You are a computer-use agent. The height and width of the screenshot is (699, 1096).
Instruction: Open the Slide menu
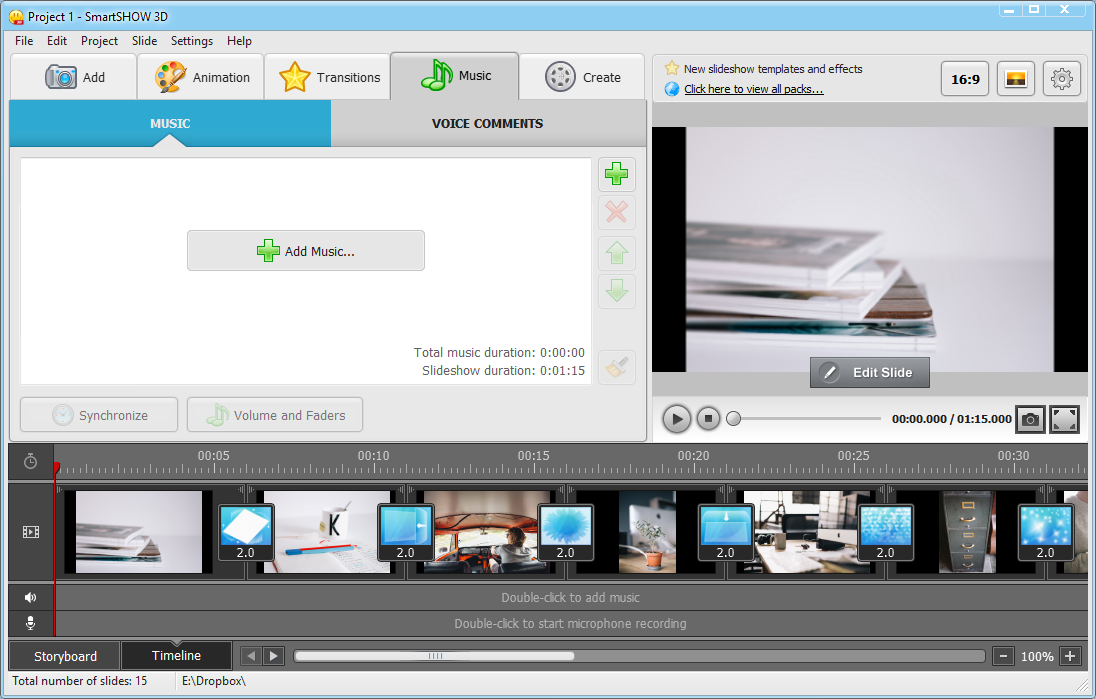click(x=144, y=41)
